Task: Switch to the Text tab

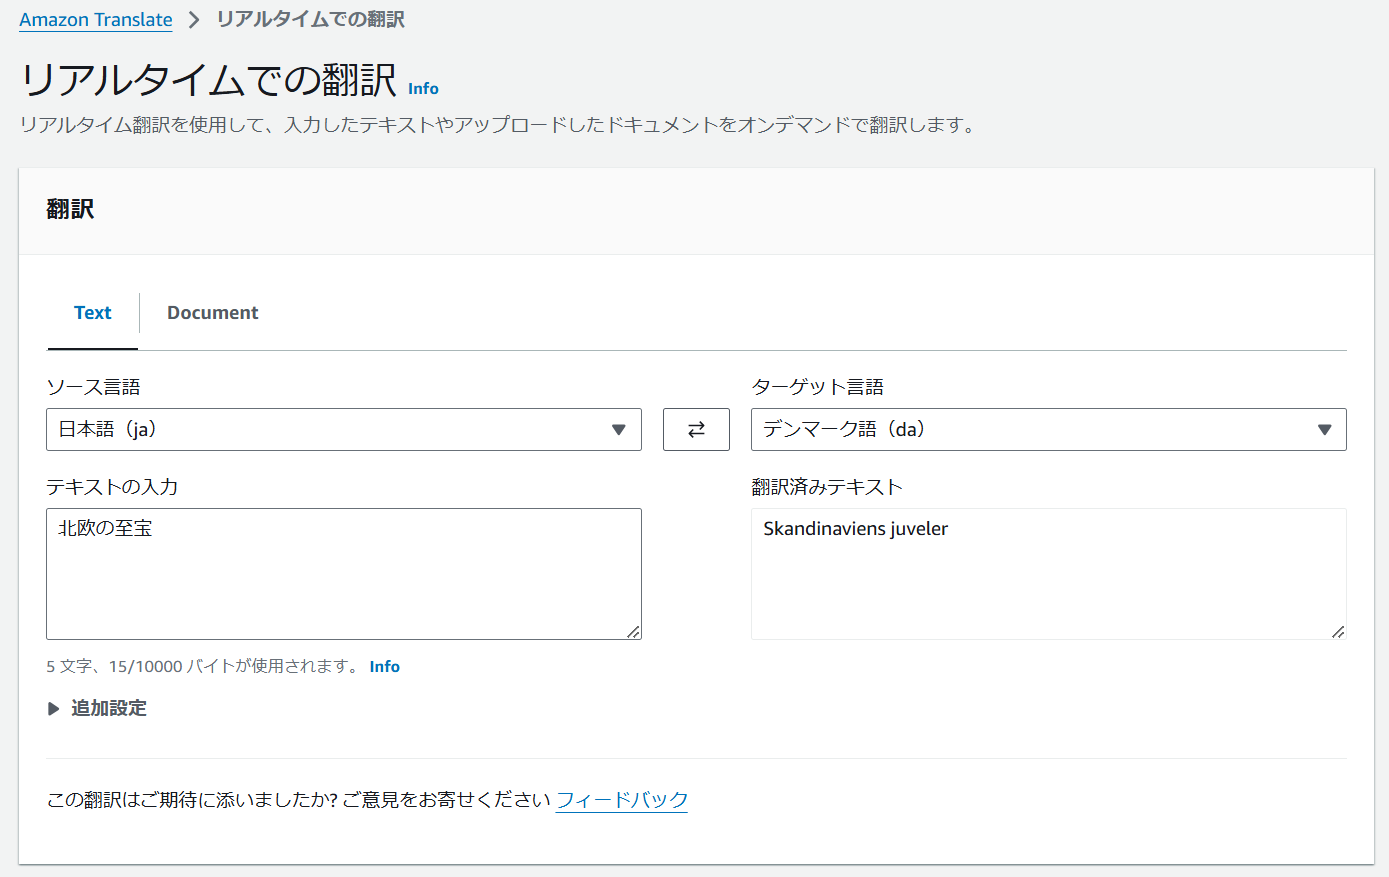Action: click(x=93, y=313)
